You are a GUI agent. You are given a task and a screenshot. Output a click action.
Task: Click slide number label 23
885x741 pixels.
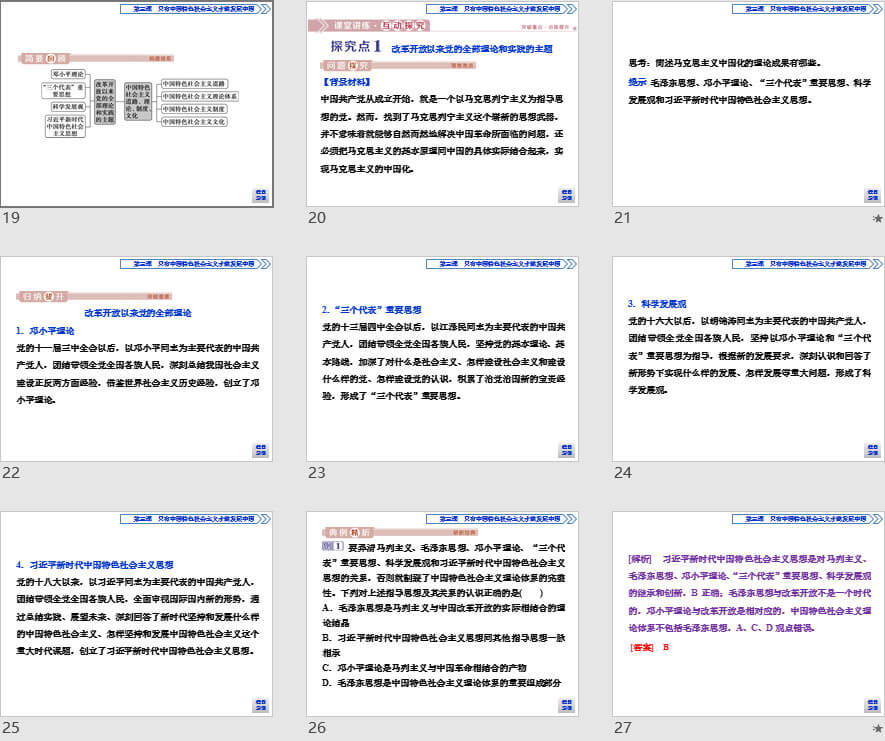(x=317, y=473)
